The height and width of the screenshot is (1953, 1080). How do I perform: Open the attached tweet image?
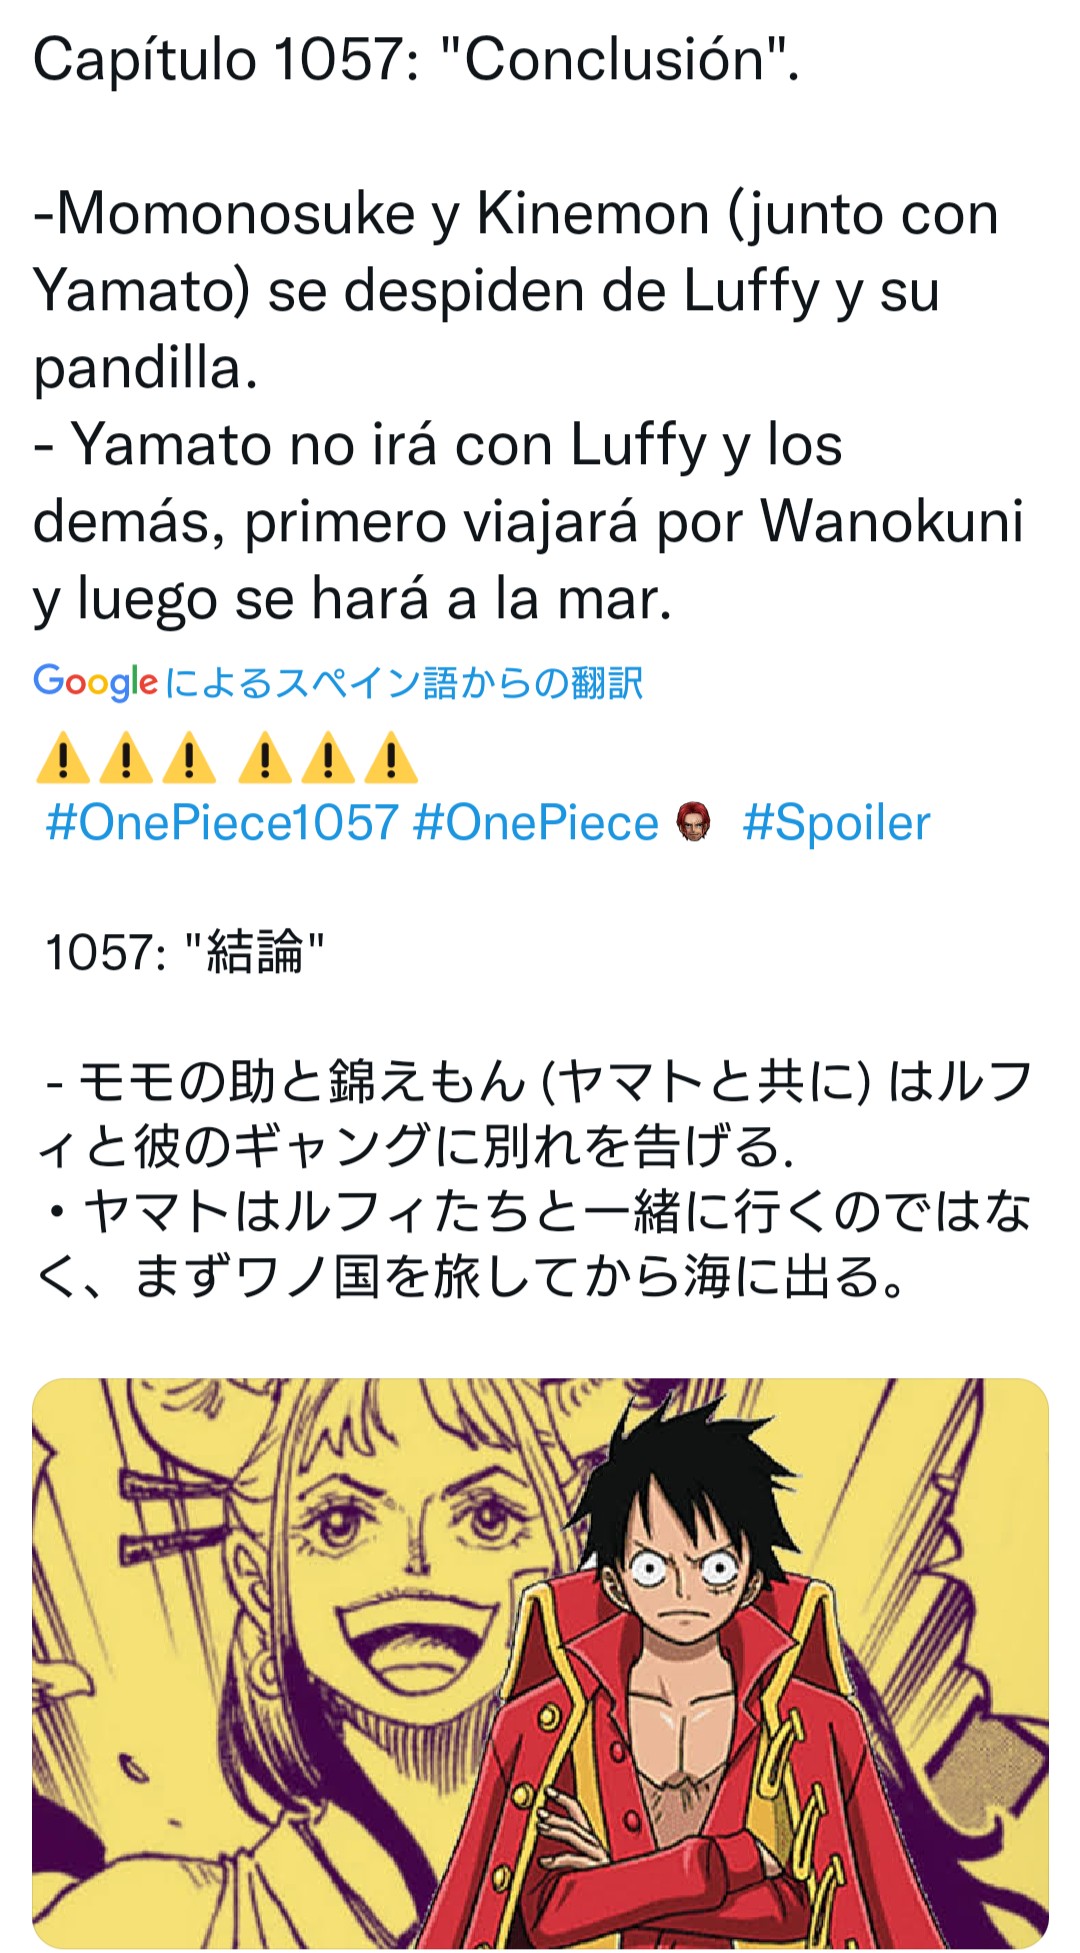pos(540,1662)
